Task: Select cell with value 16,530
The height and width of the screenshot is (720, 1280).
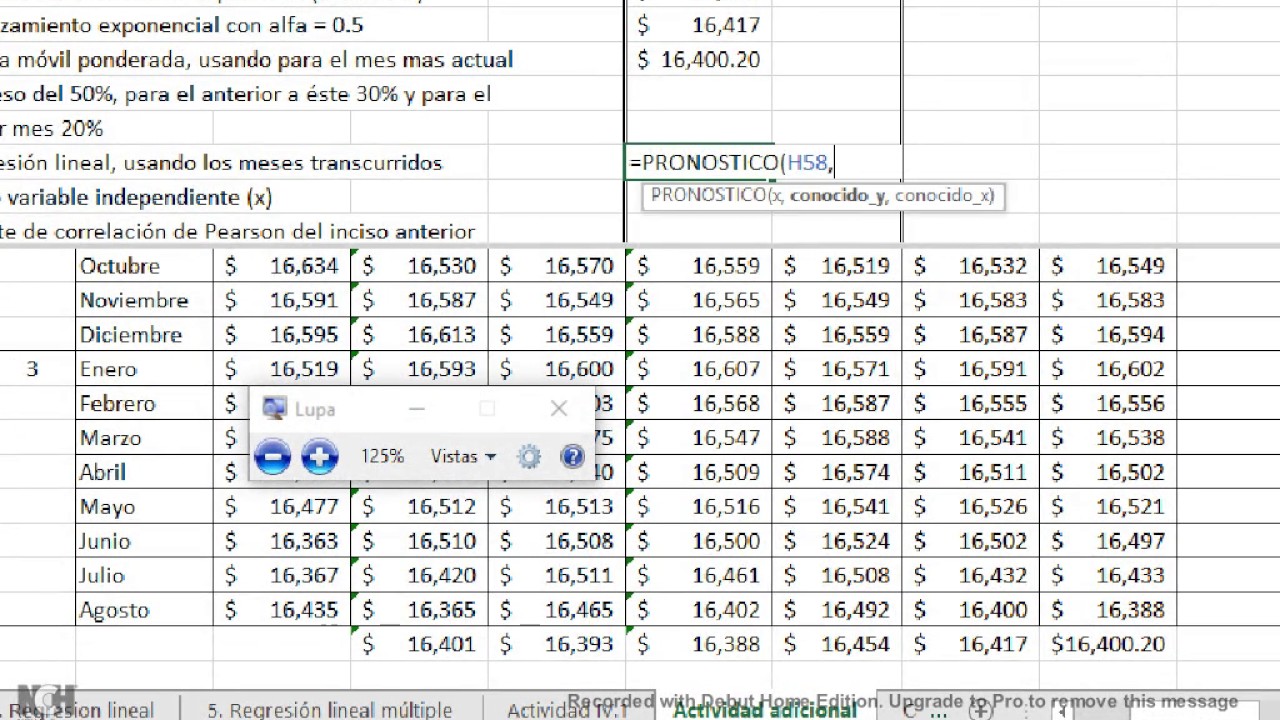Action: coord(420,266)
